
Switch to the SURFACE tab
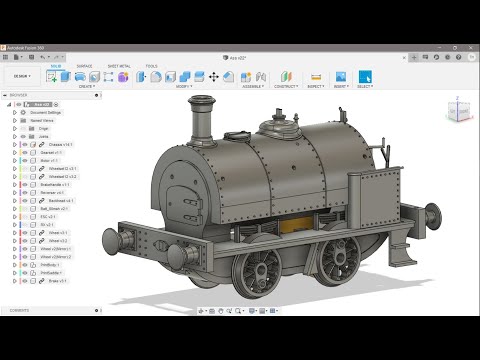[x=84, y=66]
